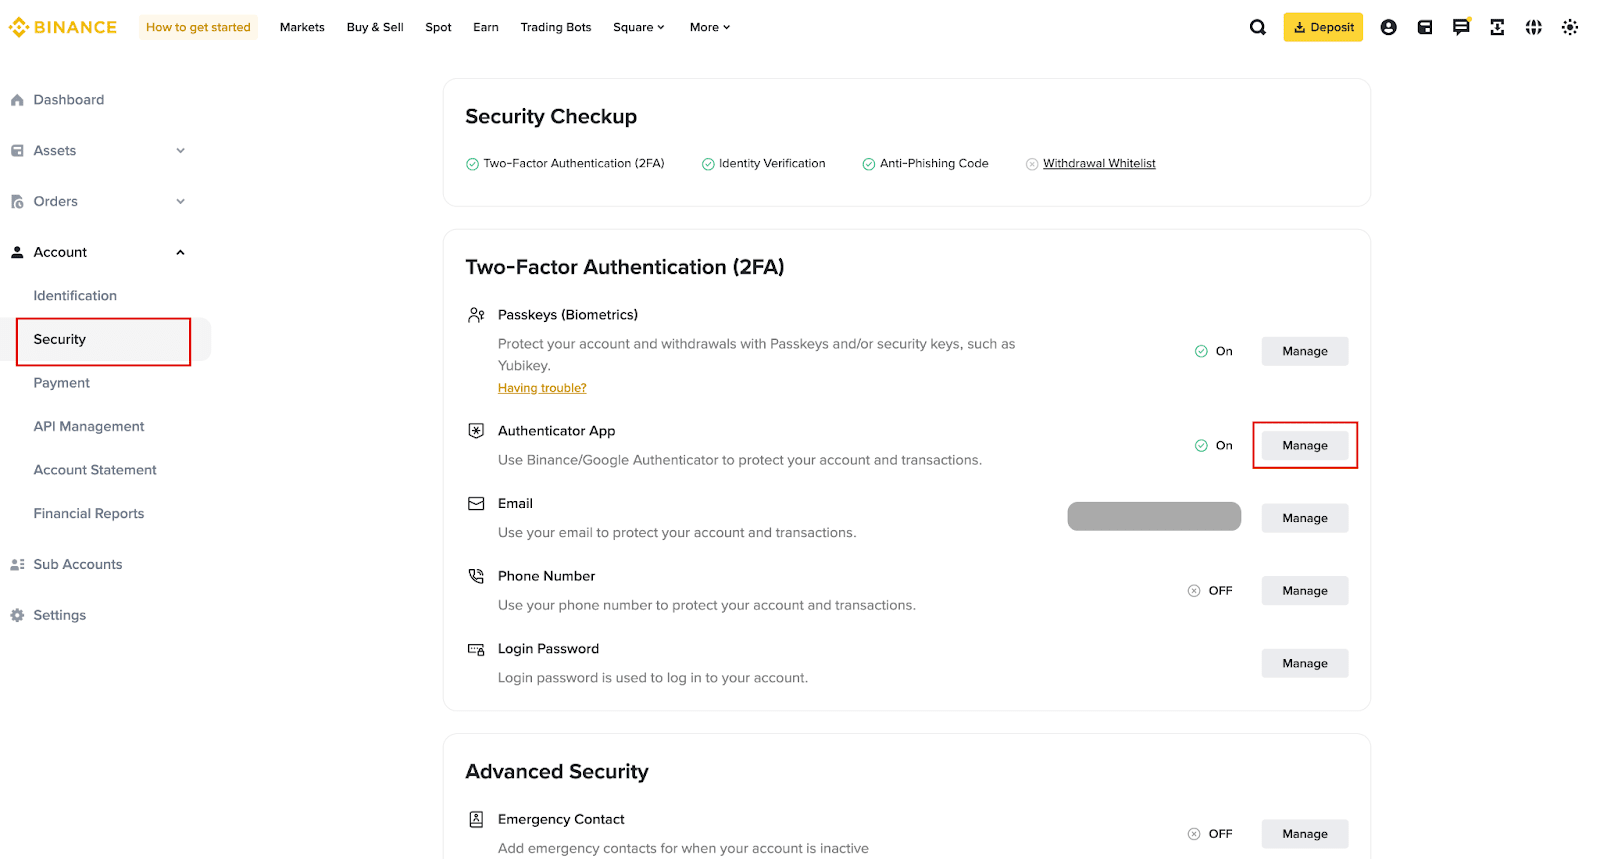
Task: Manage Authenticator App
Action: [x=1305, y=446]
